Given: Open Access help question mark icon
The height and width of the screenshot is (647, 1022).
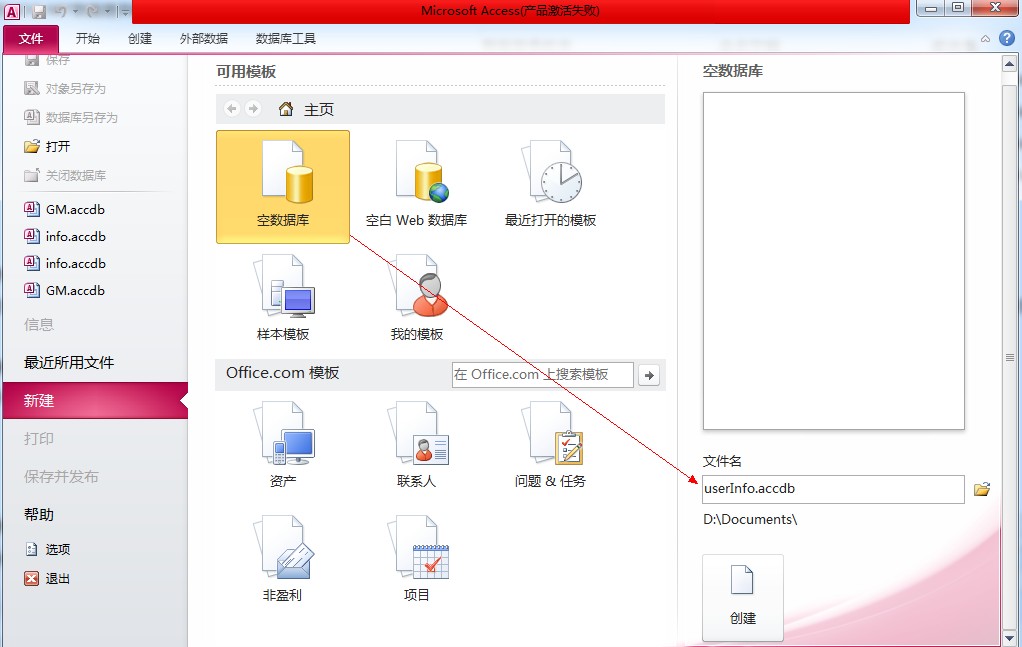Looking at the screenshot, I should coord(1007,38).
